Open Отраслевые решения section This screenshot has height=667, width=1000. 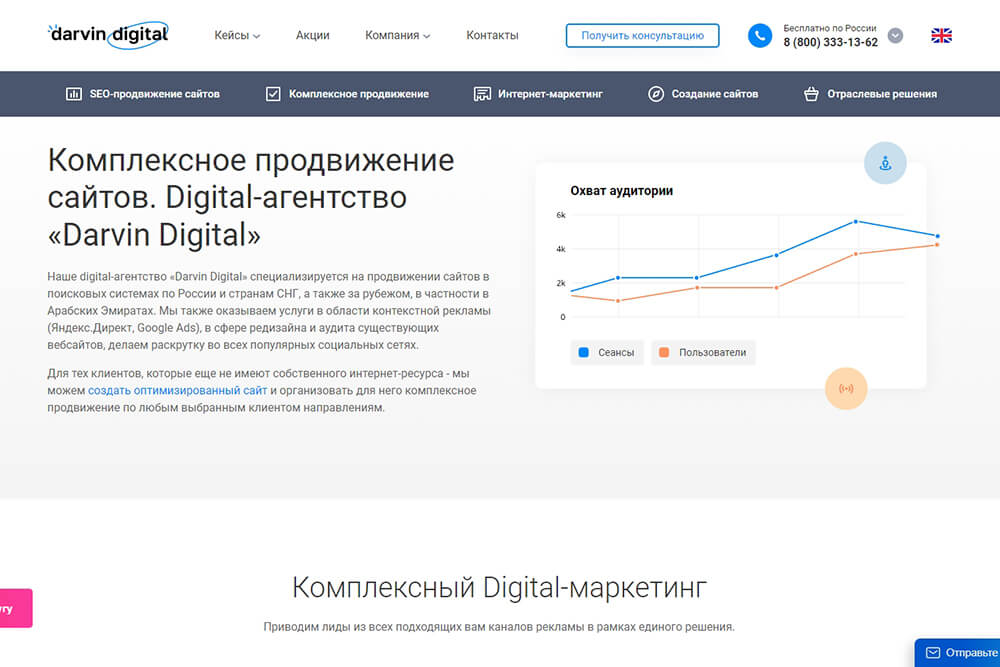[x=870, y=94]
